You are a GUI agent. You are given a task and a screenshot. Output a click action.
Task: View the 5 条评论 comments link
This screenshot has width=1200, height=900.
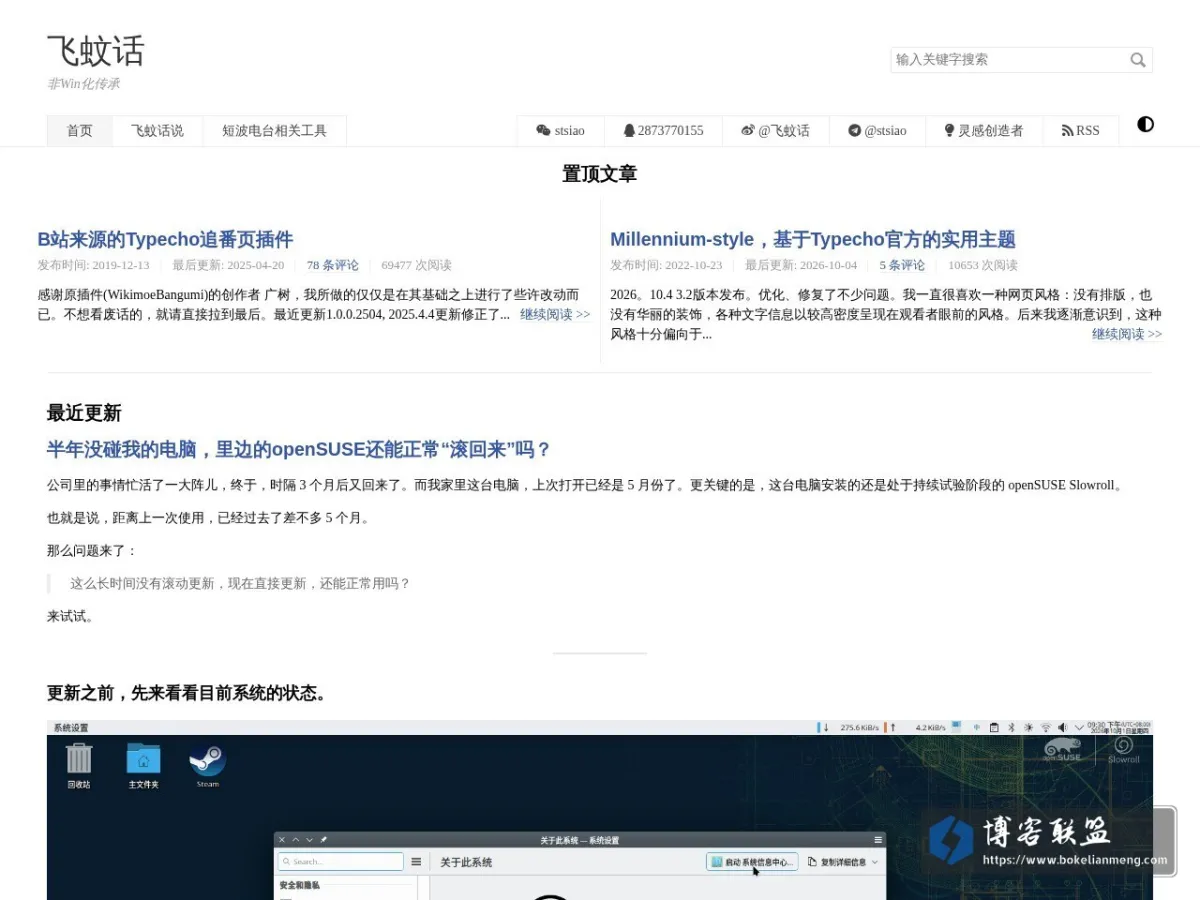(x=902, y=265)
